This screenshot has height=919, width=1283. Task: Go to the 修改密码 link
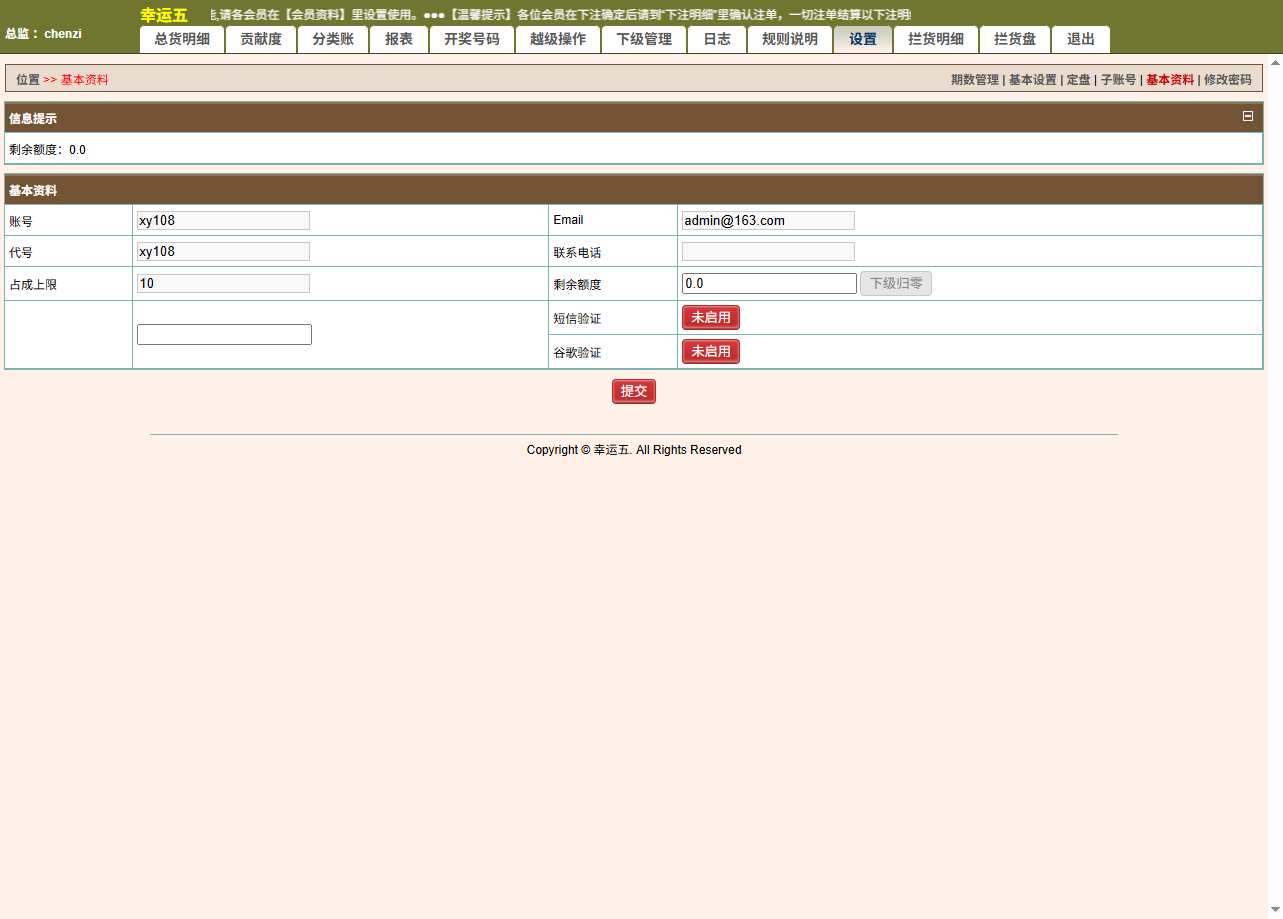[1227, 80]
